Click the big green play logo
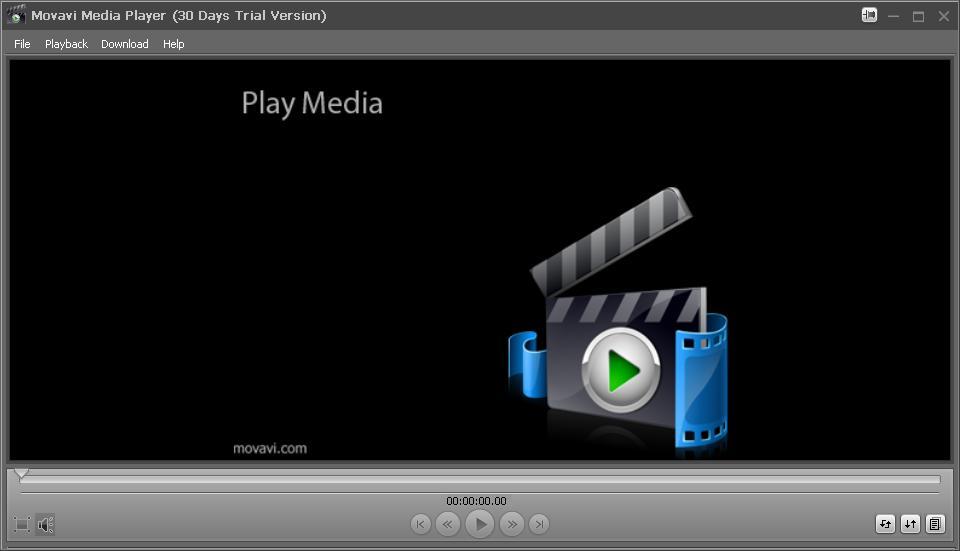This screenshot has height=551, width=960. click(621, 370)
